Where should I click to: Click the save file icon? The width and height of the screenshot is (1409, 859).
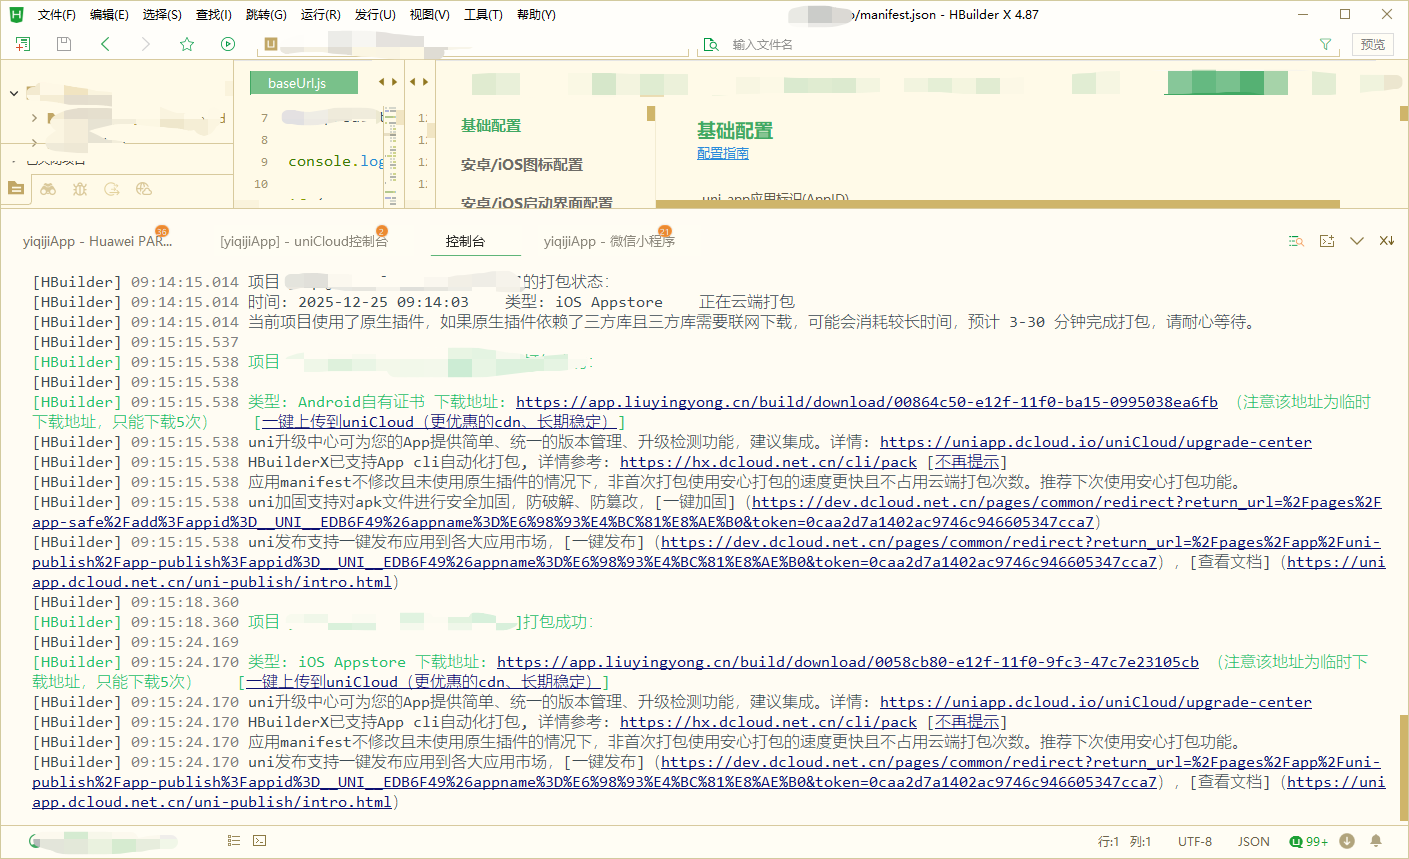[64, 44]
